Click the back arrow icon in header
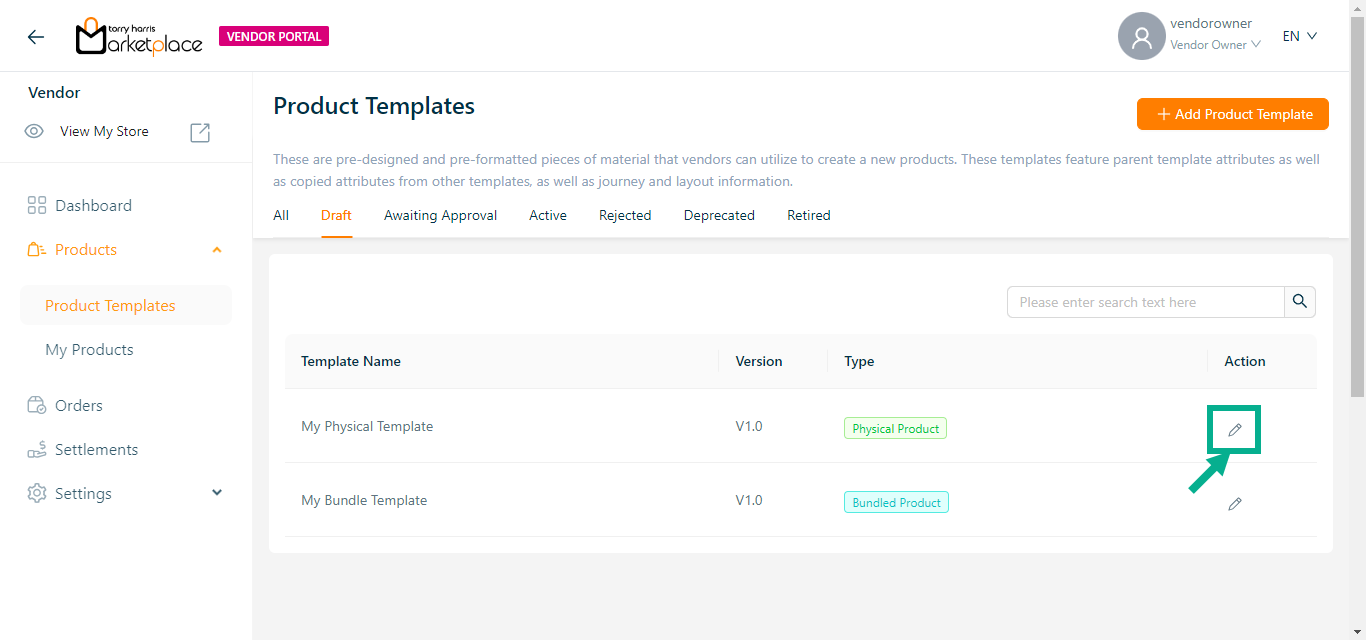Screen dimensions: 1366x640 coord(36,37)
